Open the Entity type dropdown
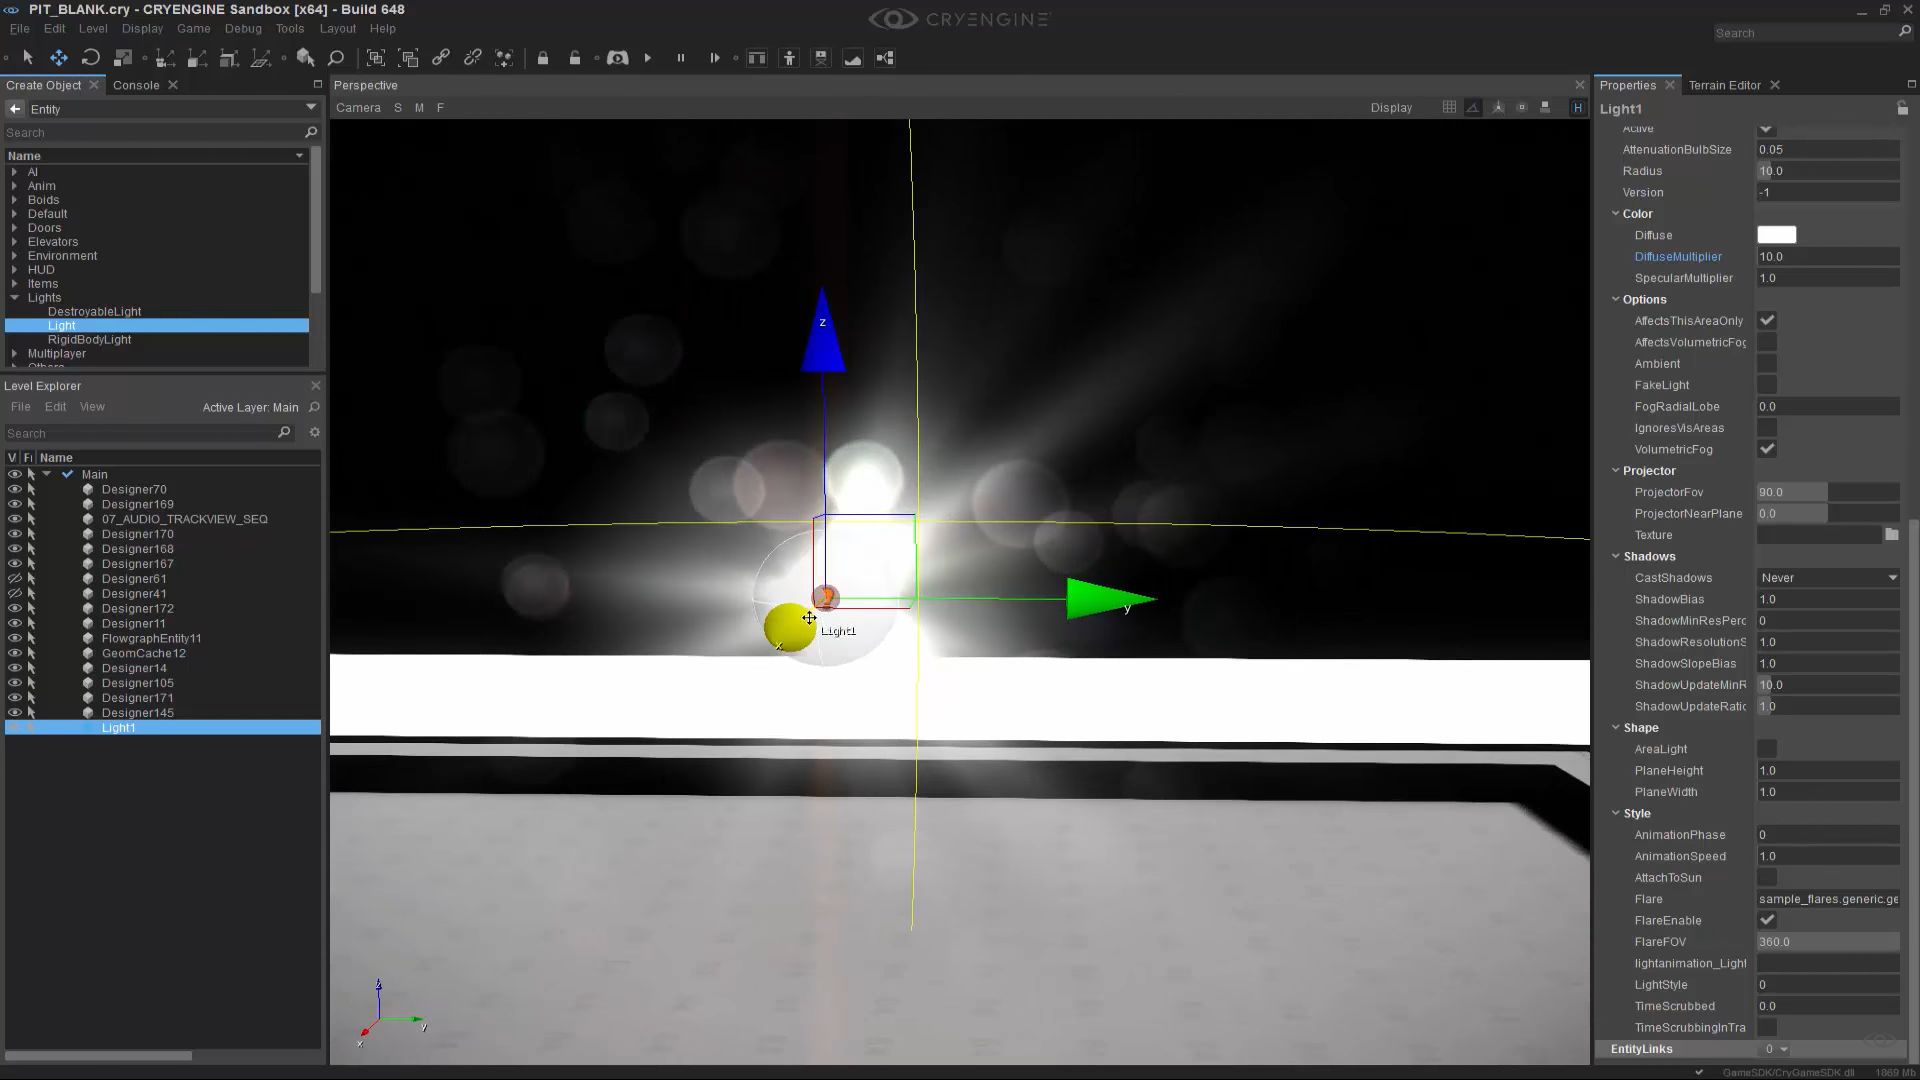 [x=311, y=108]
